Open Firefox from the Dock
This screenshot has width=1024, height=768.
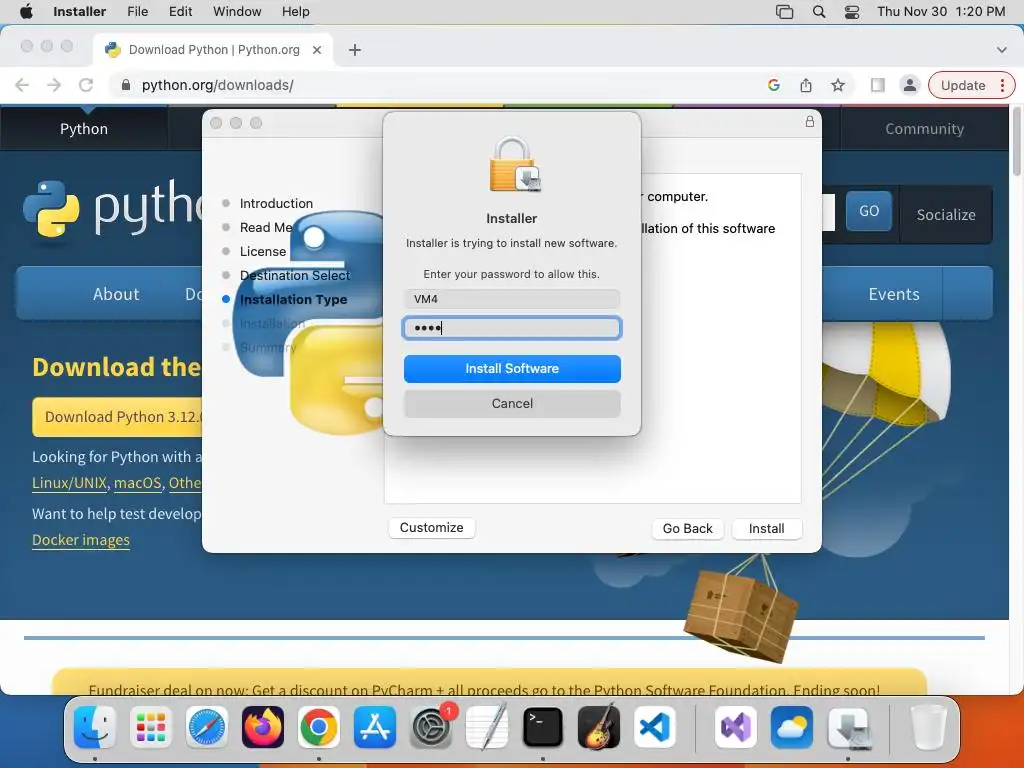click(x=263, y=727)
